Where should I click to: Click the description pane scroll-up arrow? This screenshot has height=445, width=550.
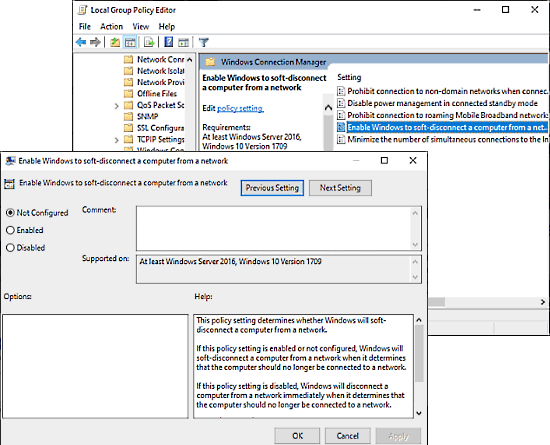point(328,108)
